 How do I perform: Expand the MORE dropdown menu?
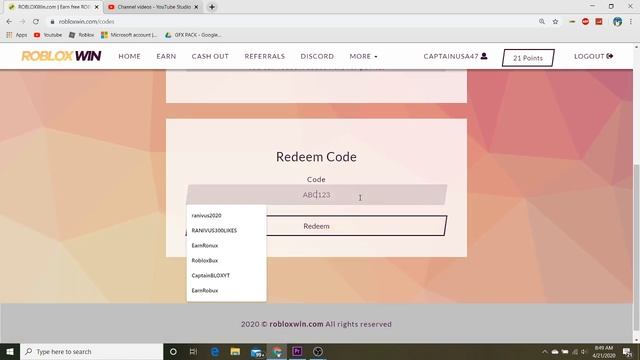[363, 56]
